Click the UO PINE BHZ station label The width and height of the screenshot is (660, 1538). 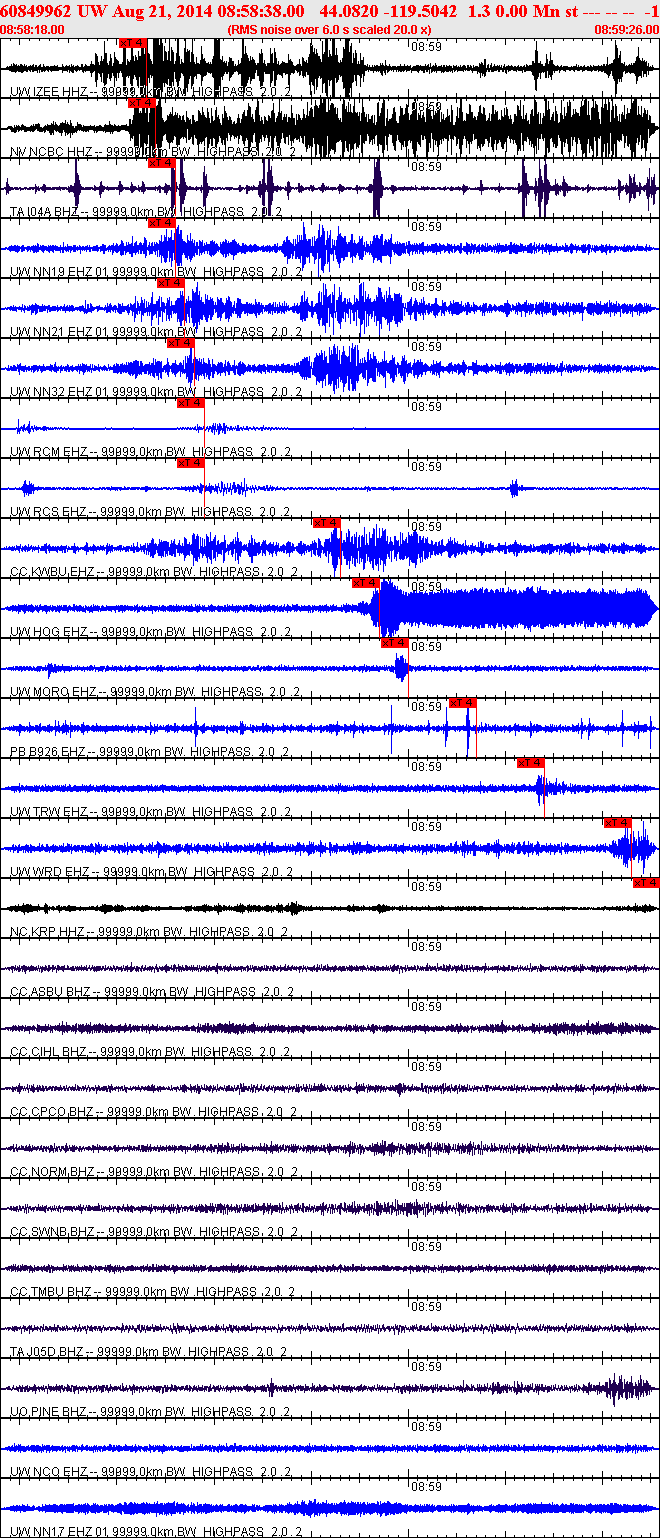(x=150, y=1411)
